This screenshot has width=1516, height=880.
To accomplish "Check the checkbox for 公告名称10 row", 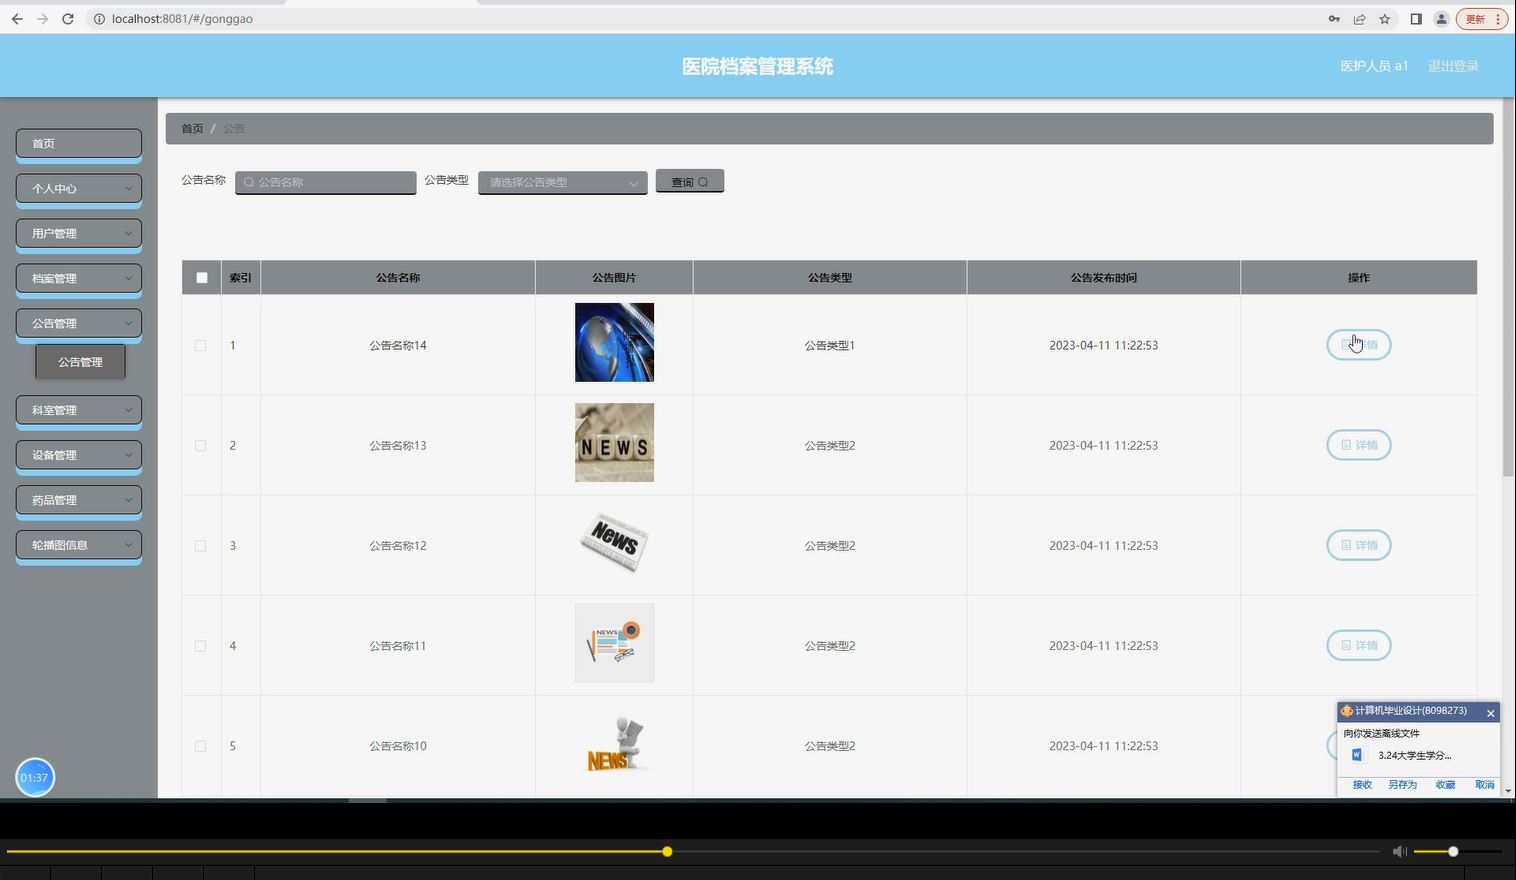I will 201,746.
